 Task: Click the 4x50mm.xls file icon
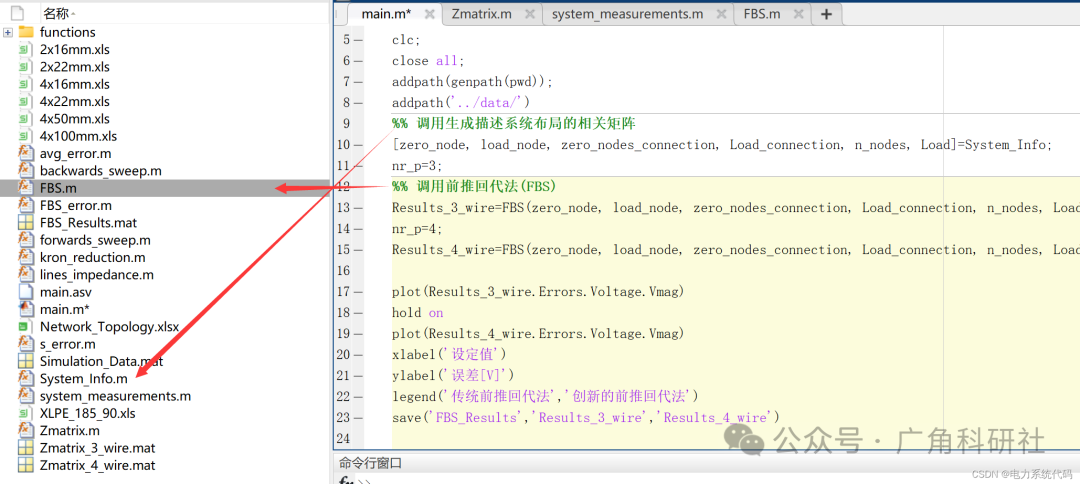click(x=25, y=118)
